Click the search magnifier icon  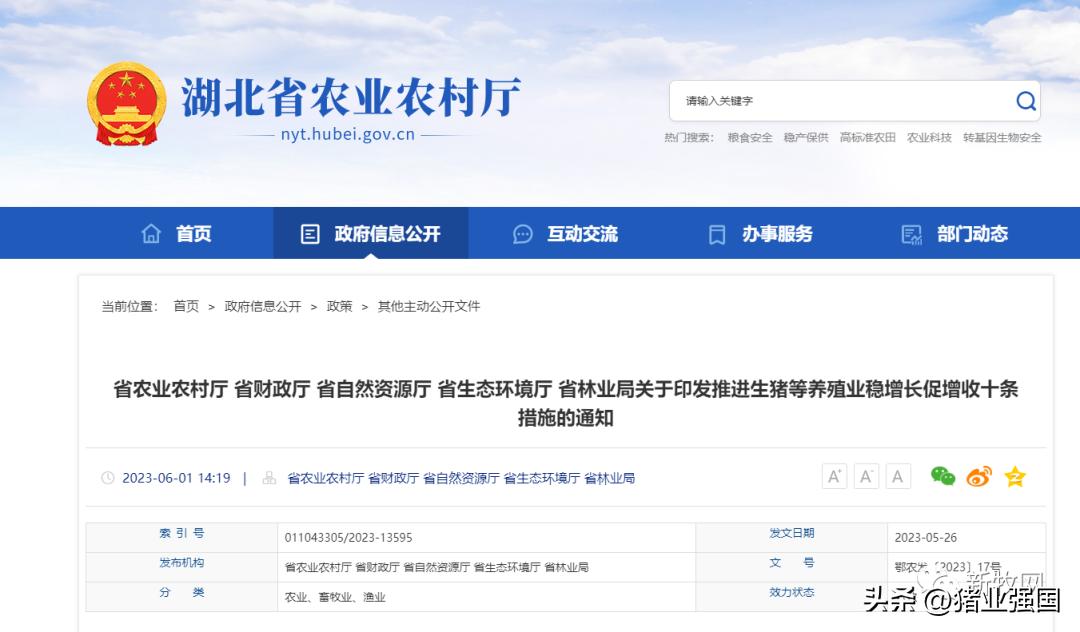coord(1025,101)
